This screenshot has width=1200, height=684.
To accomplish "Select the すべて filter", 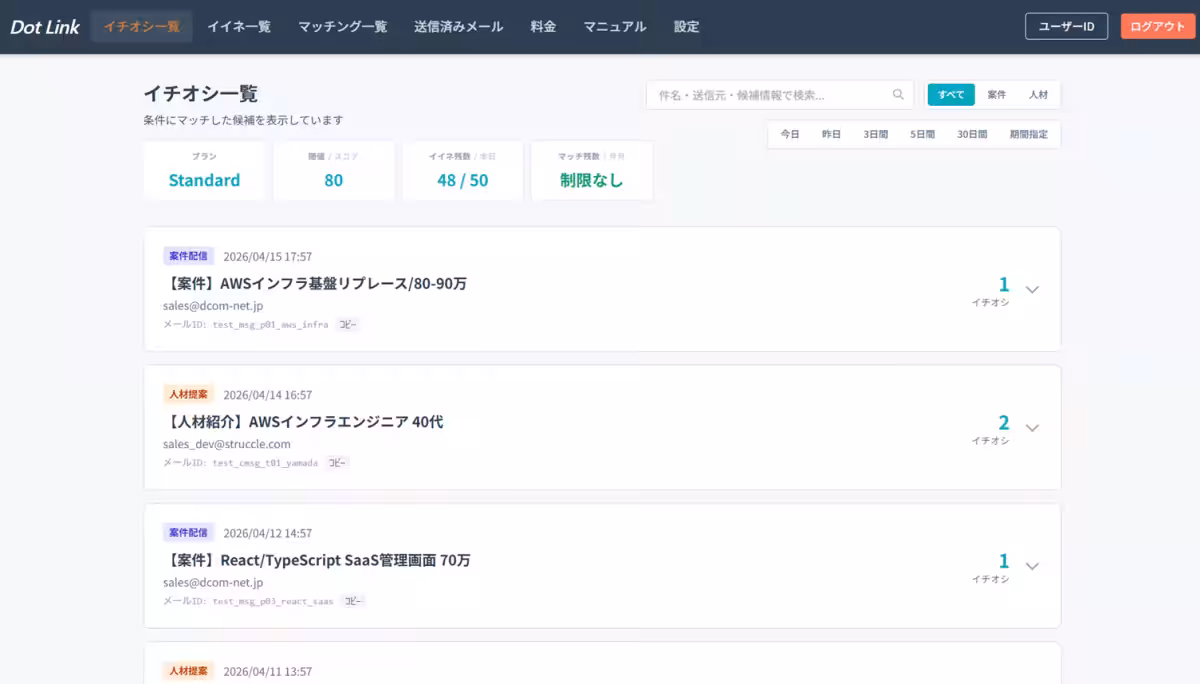I will point(951,95).
